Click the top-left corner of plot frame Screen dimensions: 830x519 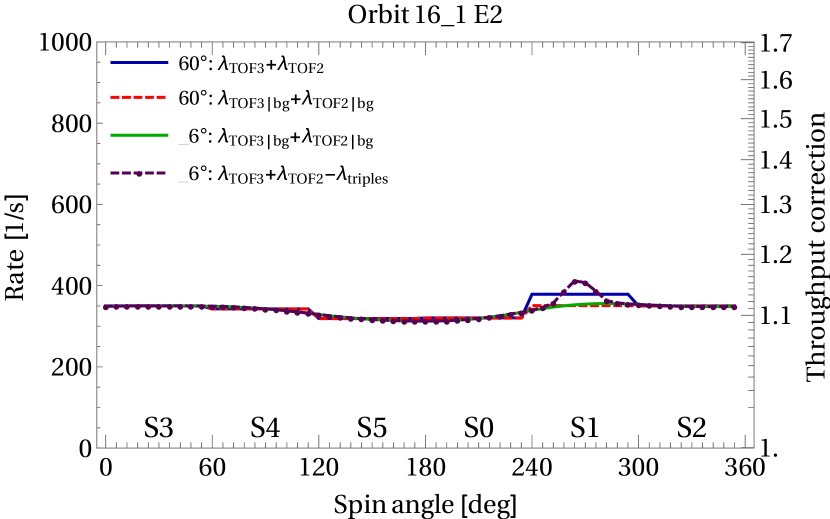pos(97,42)
